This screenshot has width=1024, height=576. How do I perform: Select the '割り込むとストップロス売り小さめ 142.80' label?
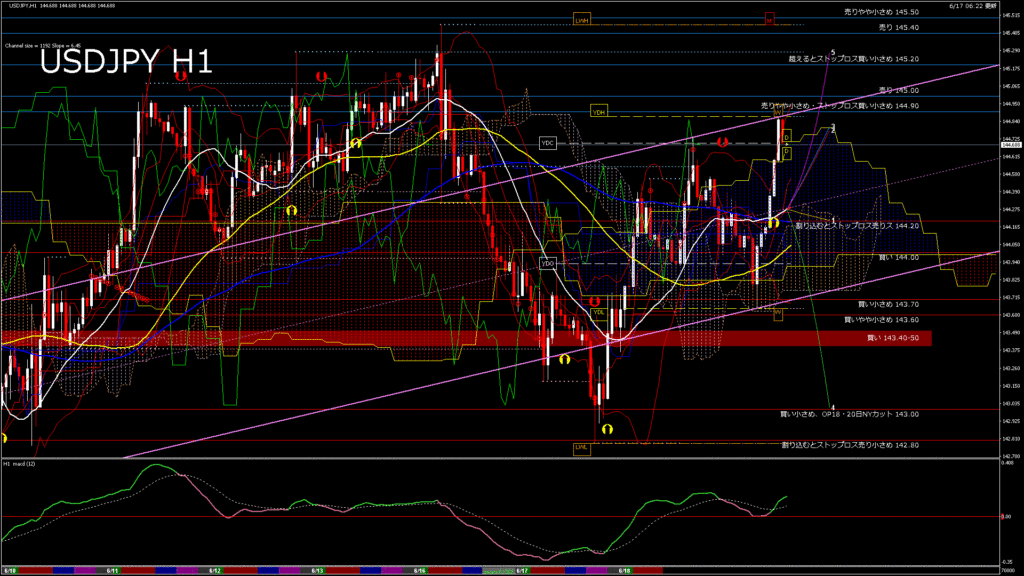tap(850, 445)
